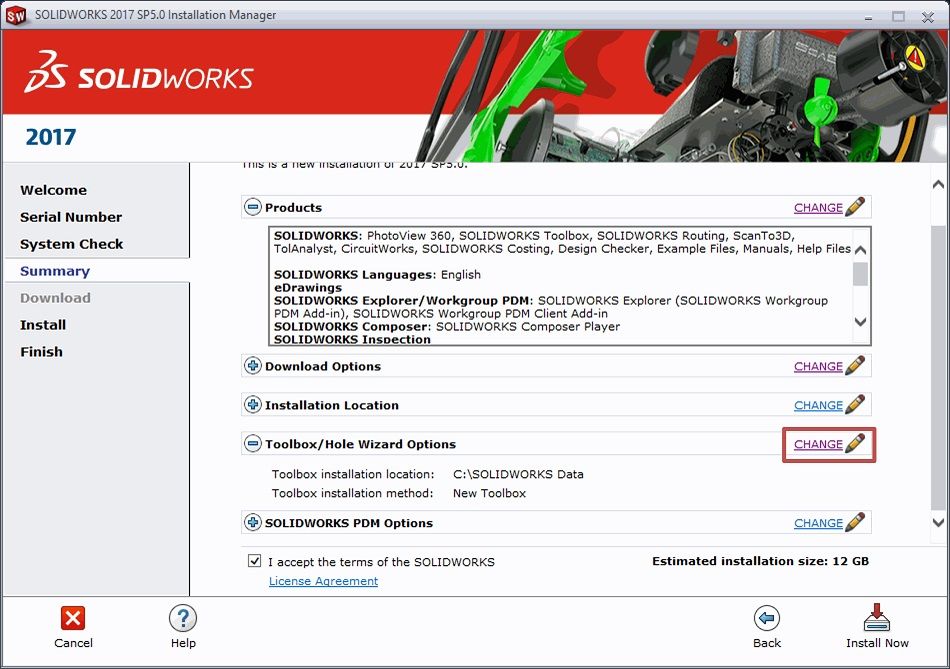
Task: Collapse Toolbox/Hole Wizard Options section
Action: point(253,444)
